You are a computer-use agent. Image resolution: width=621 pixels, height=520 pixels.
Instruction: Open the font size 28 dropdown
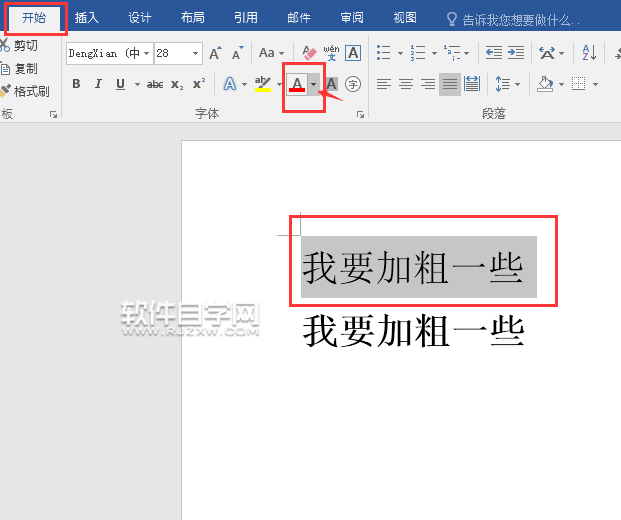pyautogui.click(x=195, y=53)
